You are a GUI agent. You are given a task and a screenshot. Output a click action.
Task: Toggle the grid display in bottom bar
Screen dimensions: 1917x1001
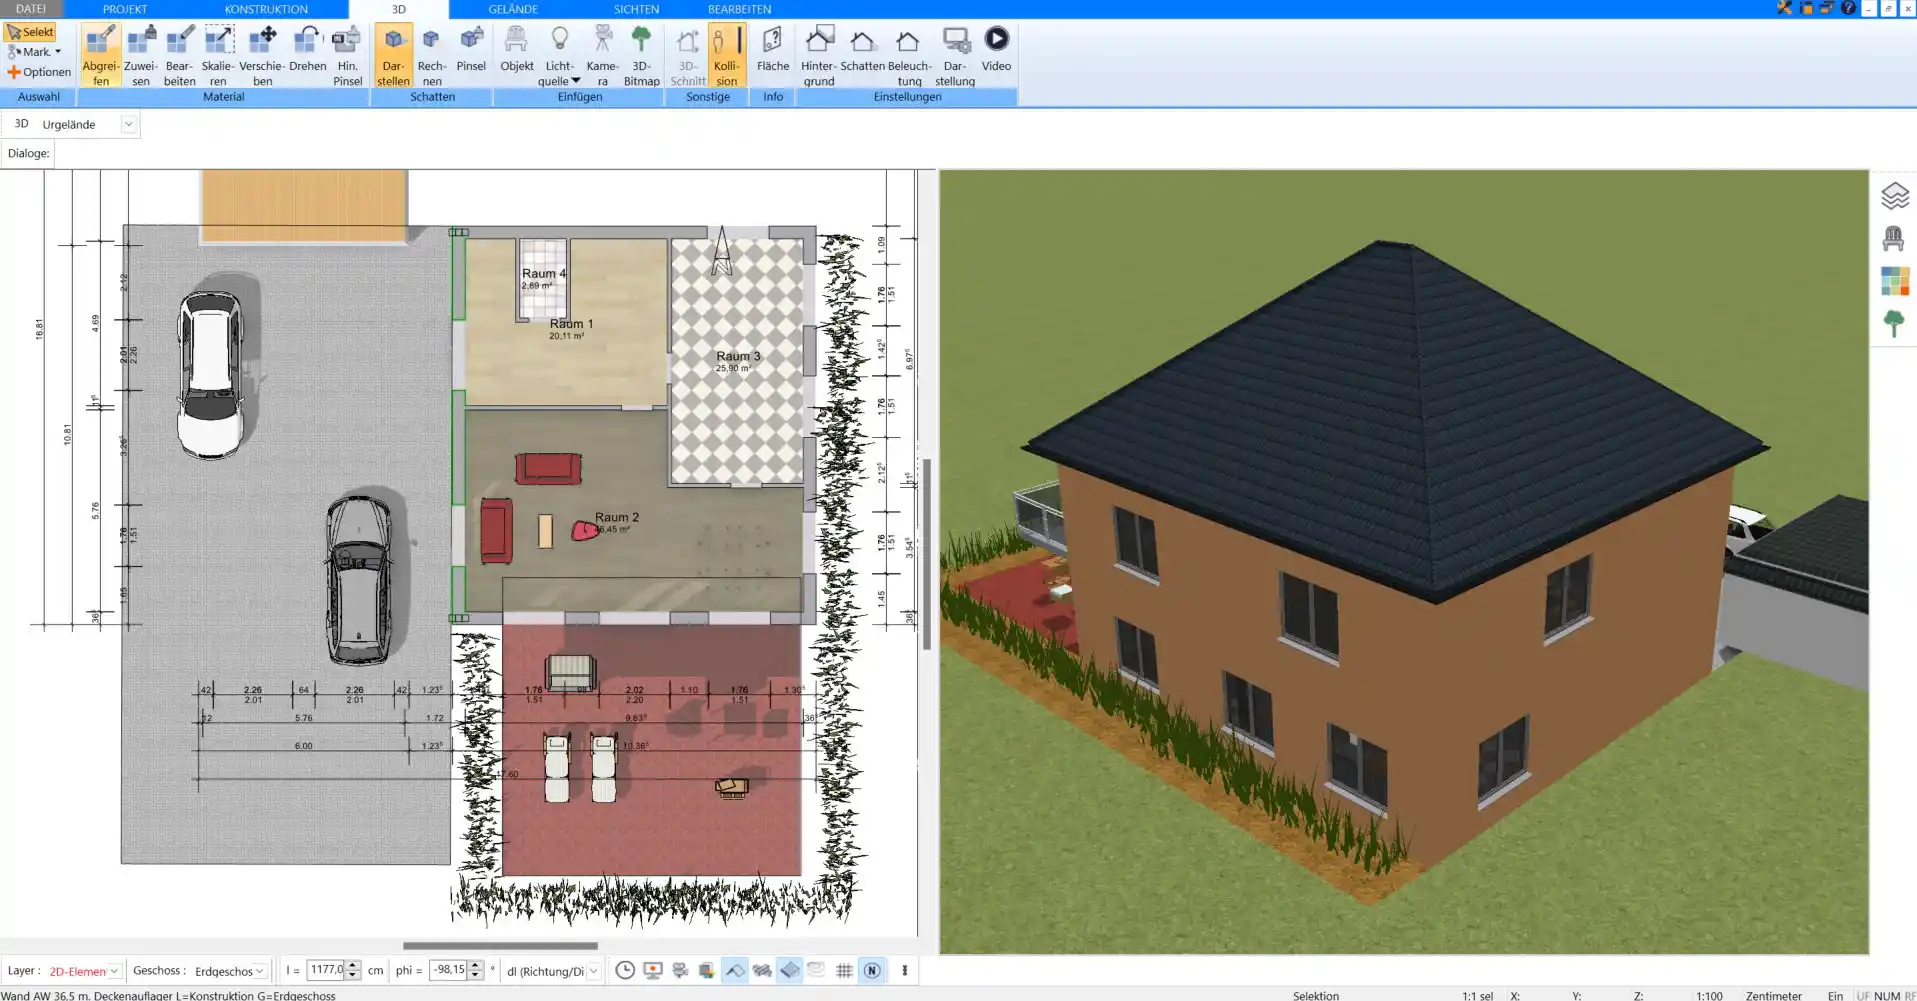(844, 970)
